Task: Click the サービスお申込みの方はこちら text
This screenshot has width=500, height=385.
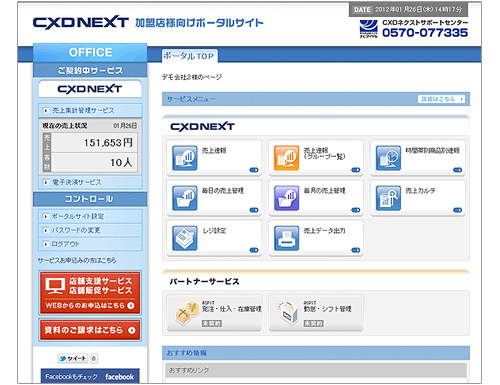Action: point(77,260)
